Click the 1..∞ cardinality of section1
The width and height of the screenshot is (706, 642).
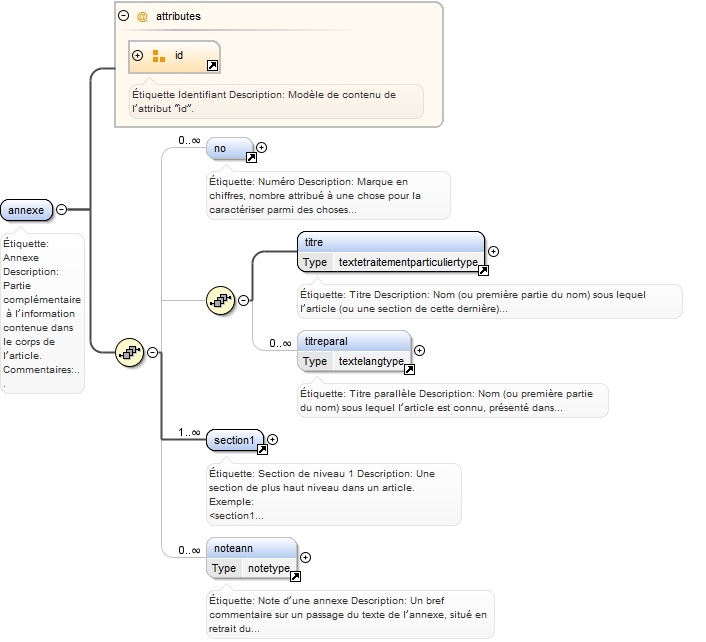click(x=189, y=433)
